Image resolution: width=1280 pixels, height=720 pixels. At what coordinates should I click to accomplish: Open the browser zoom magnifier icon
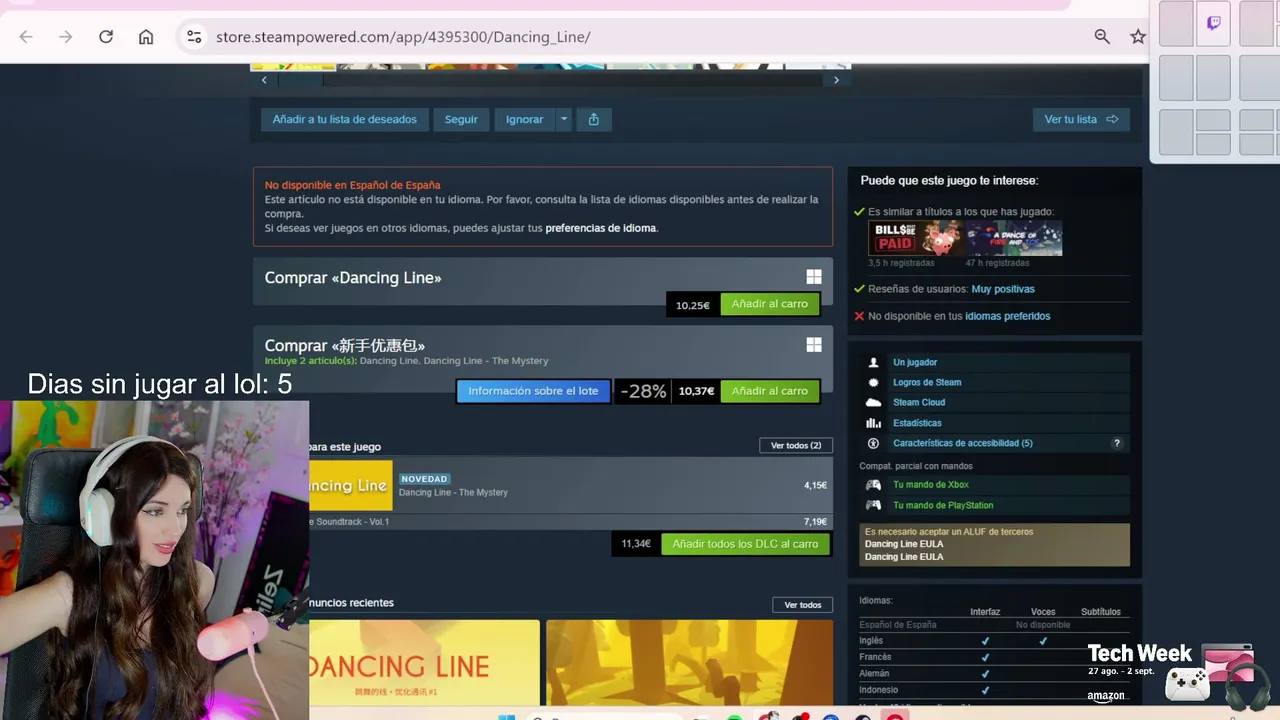1102,37
